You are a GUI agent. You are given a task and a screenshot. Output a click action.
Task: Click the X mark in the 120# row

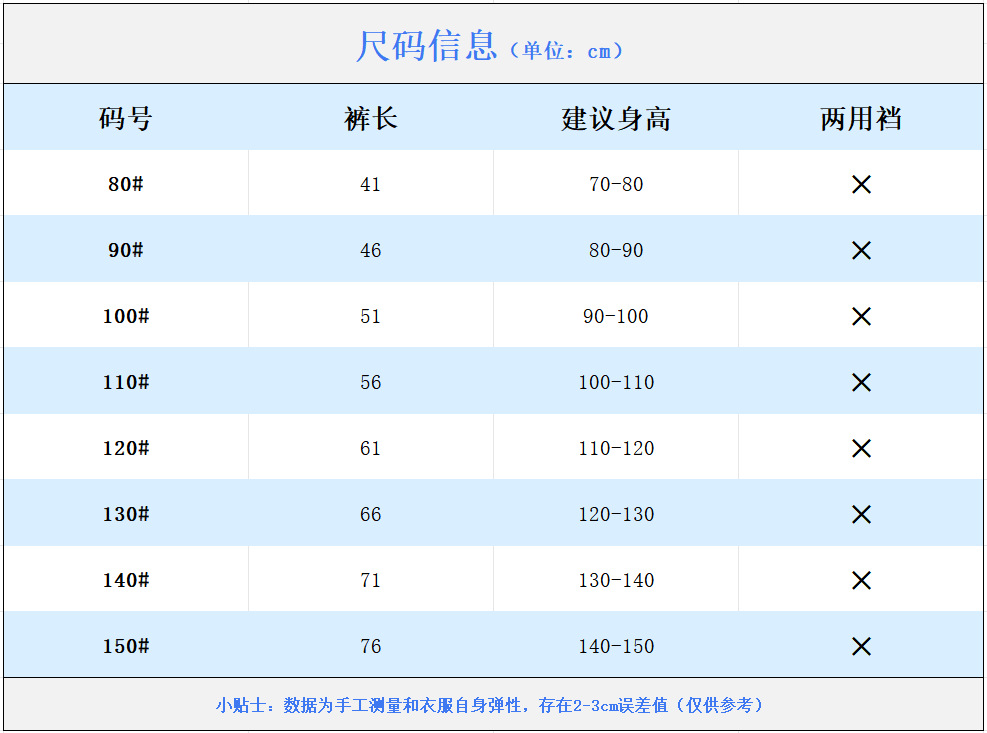(x=861, y=448)
